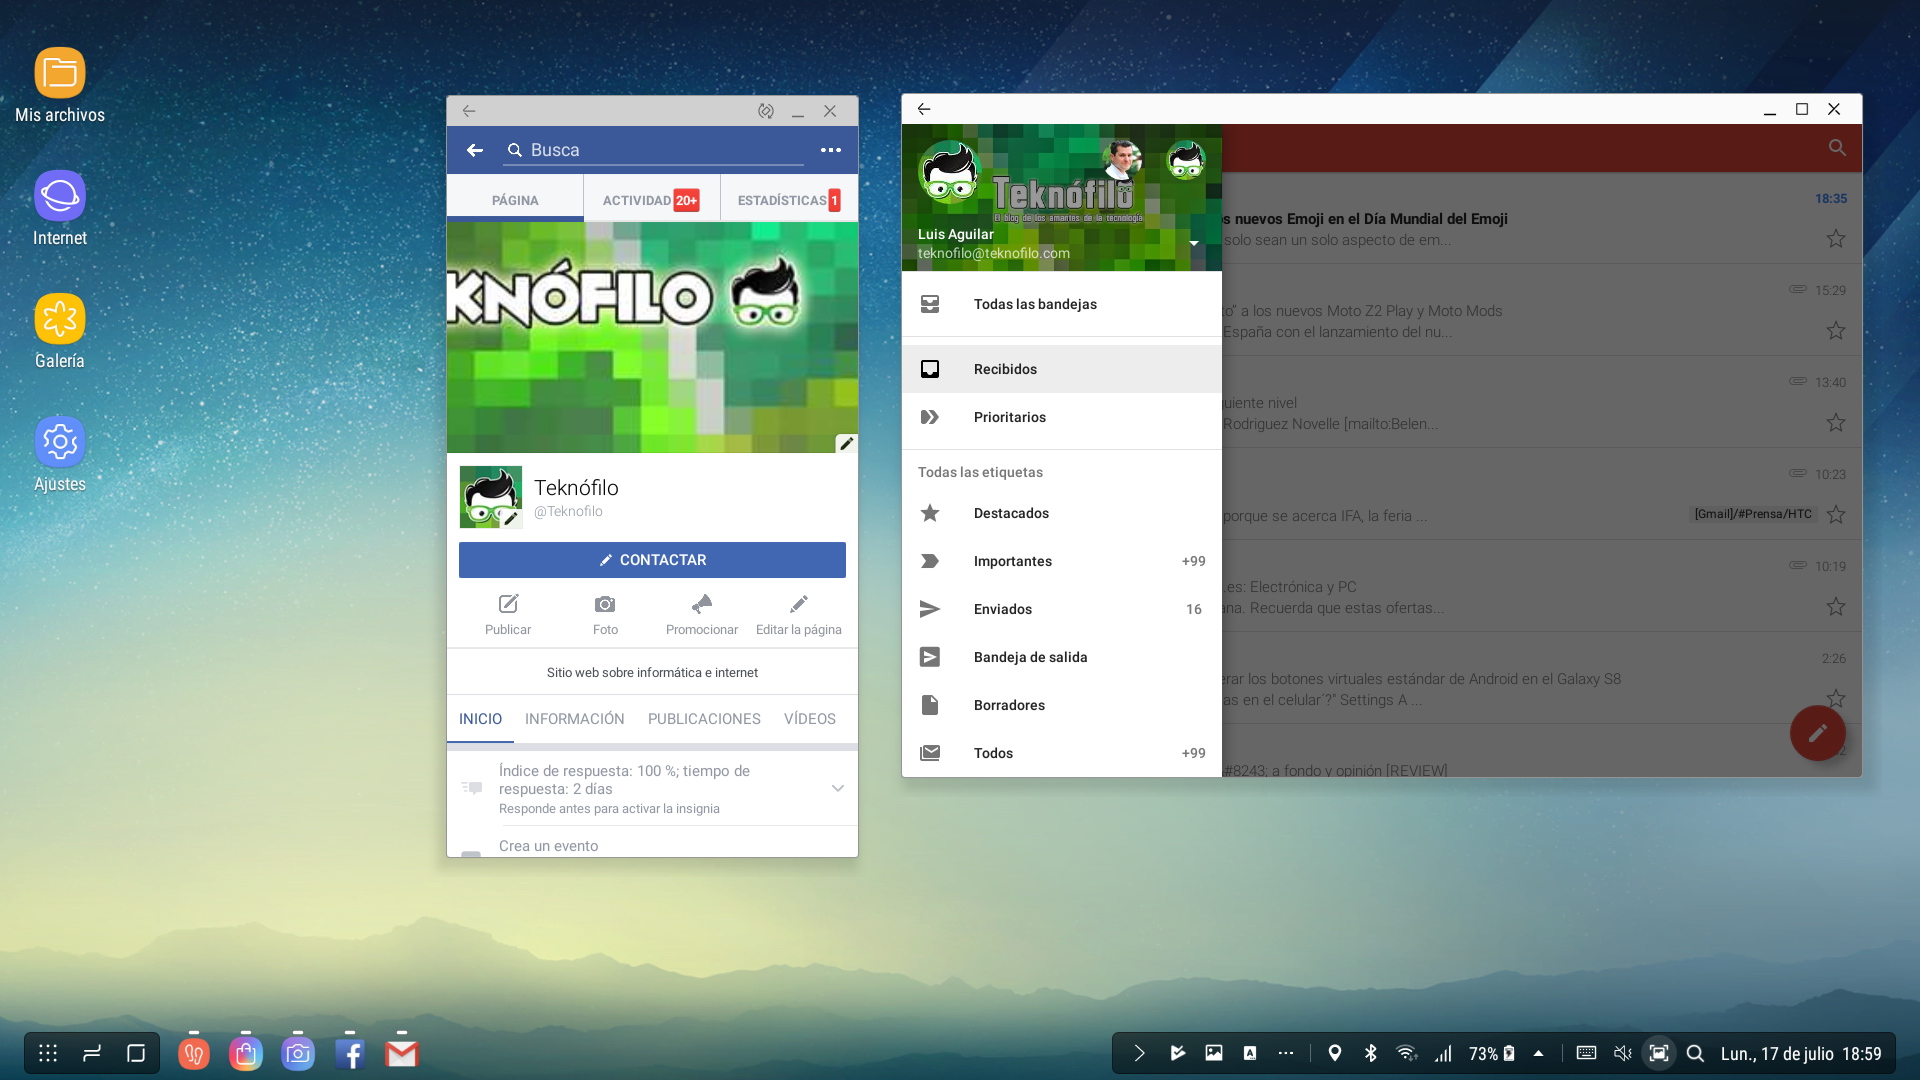Open the Camera app in taskbar
Screen dimensions: 1920x1080
[298, 1053]
